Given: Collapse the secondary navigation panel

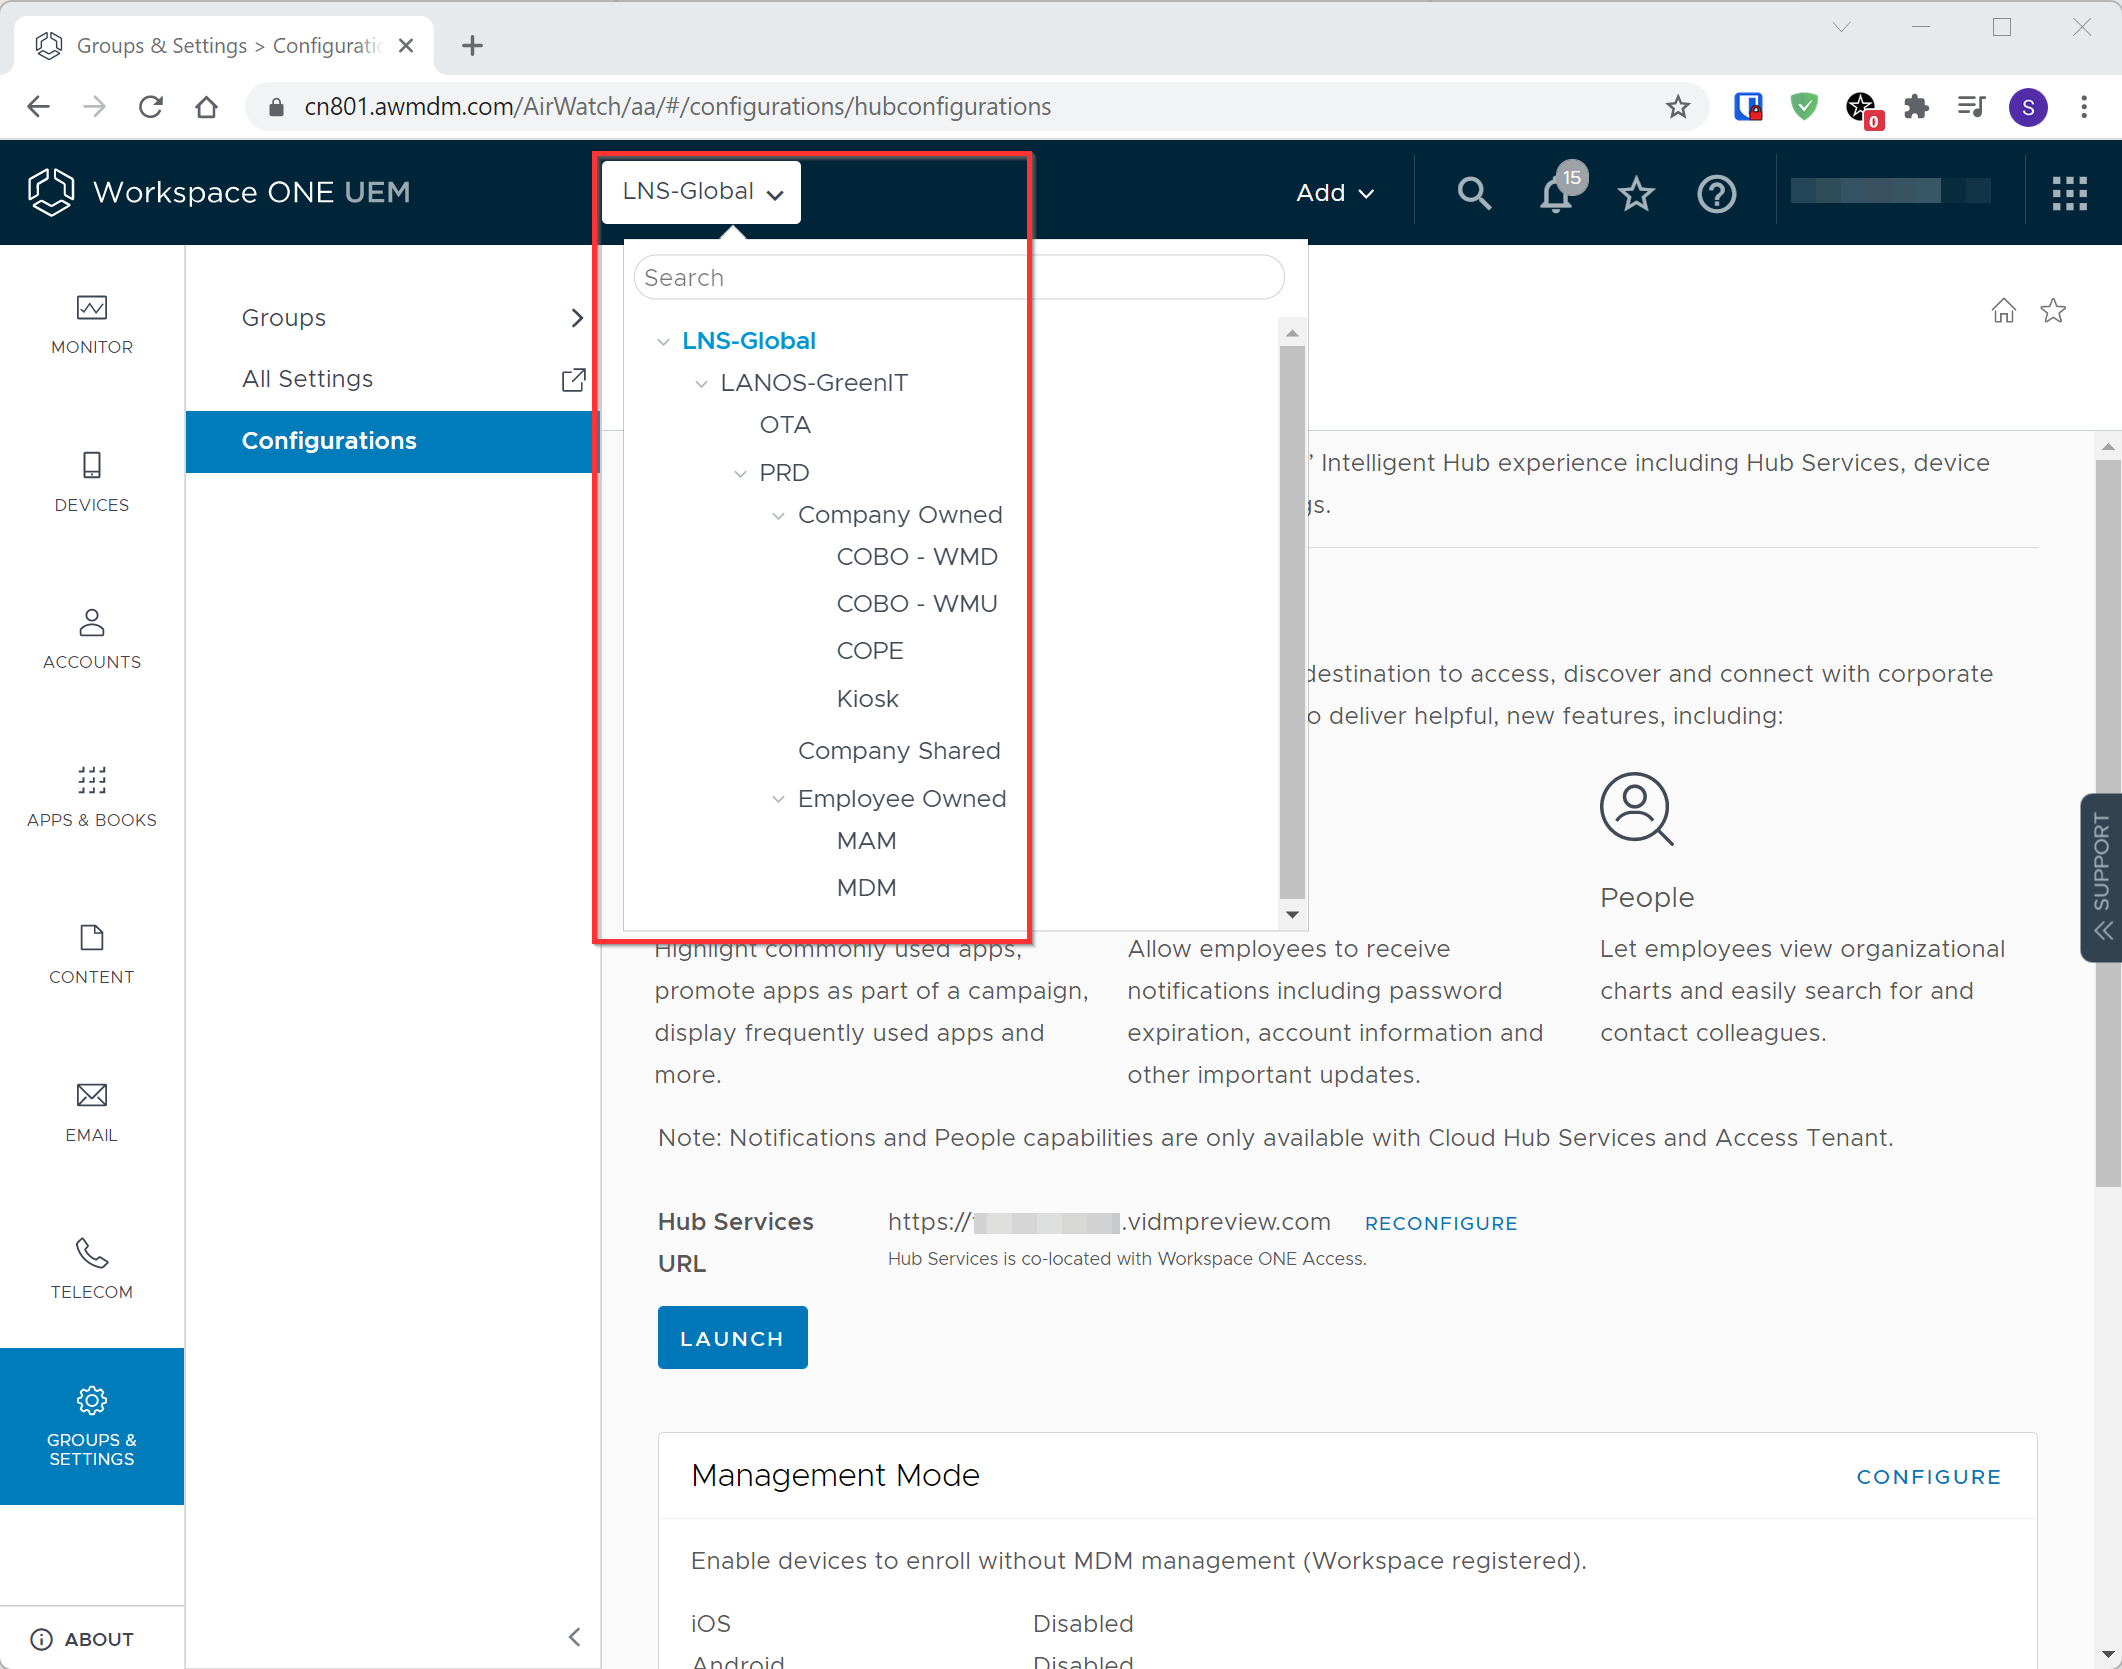Looking at the screenshot, I should click(x=574, y=1637).
